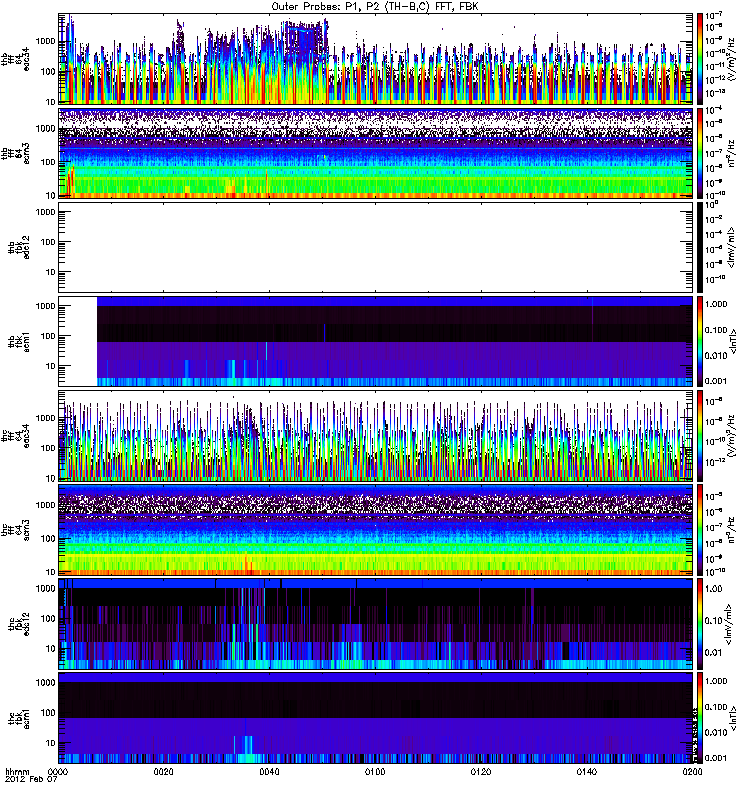
Task: Click the 1000 frequency tick of thb fbk scm1 panel
Action: (x=45, y=306)
